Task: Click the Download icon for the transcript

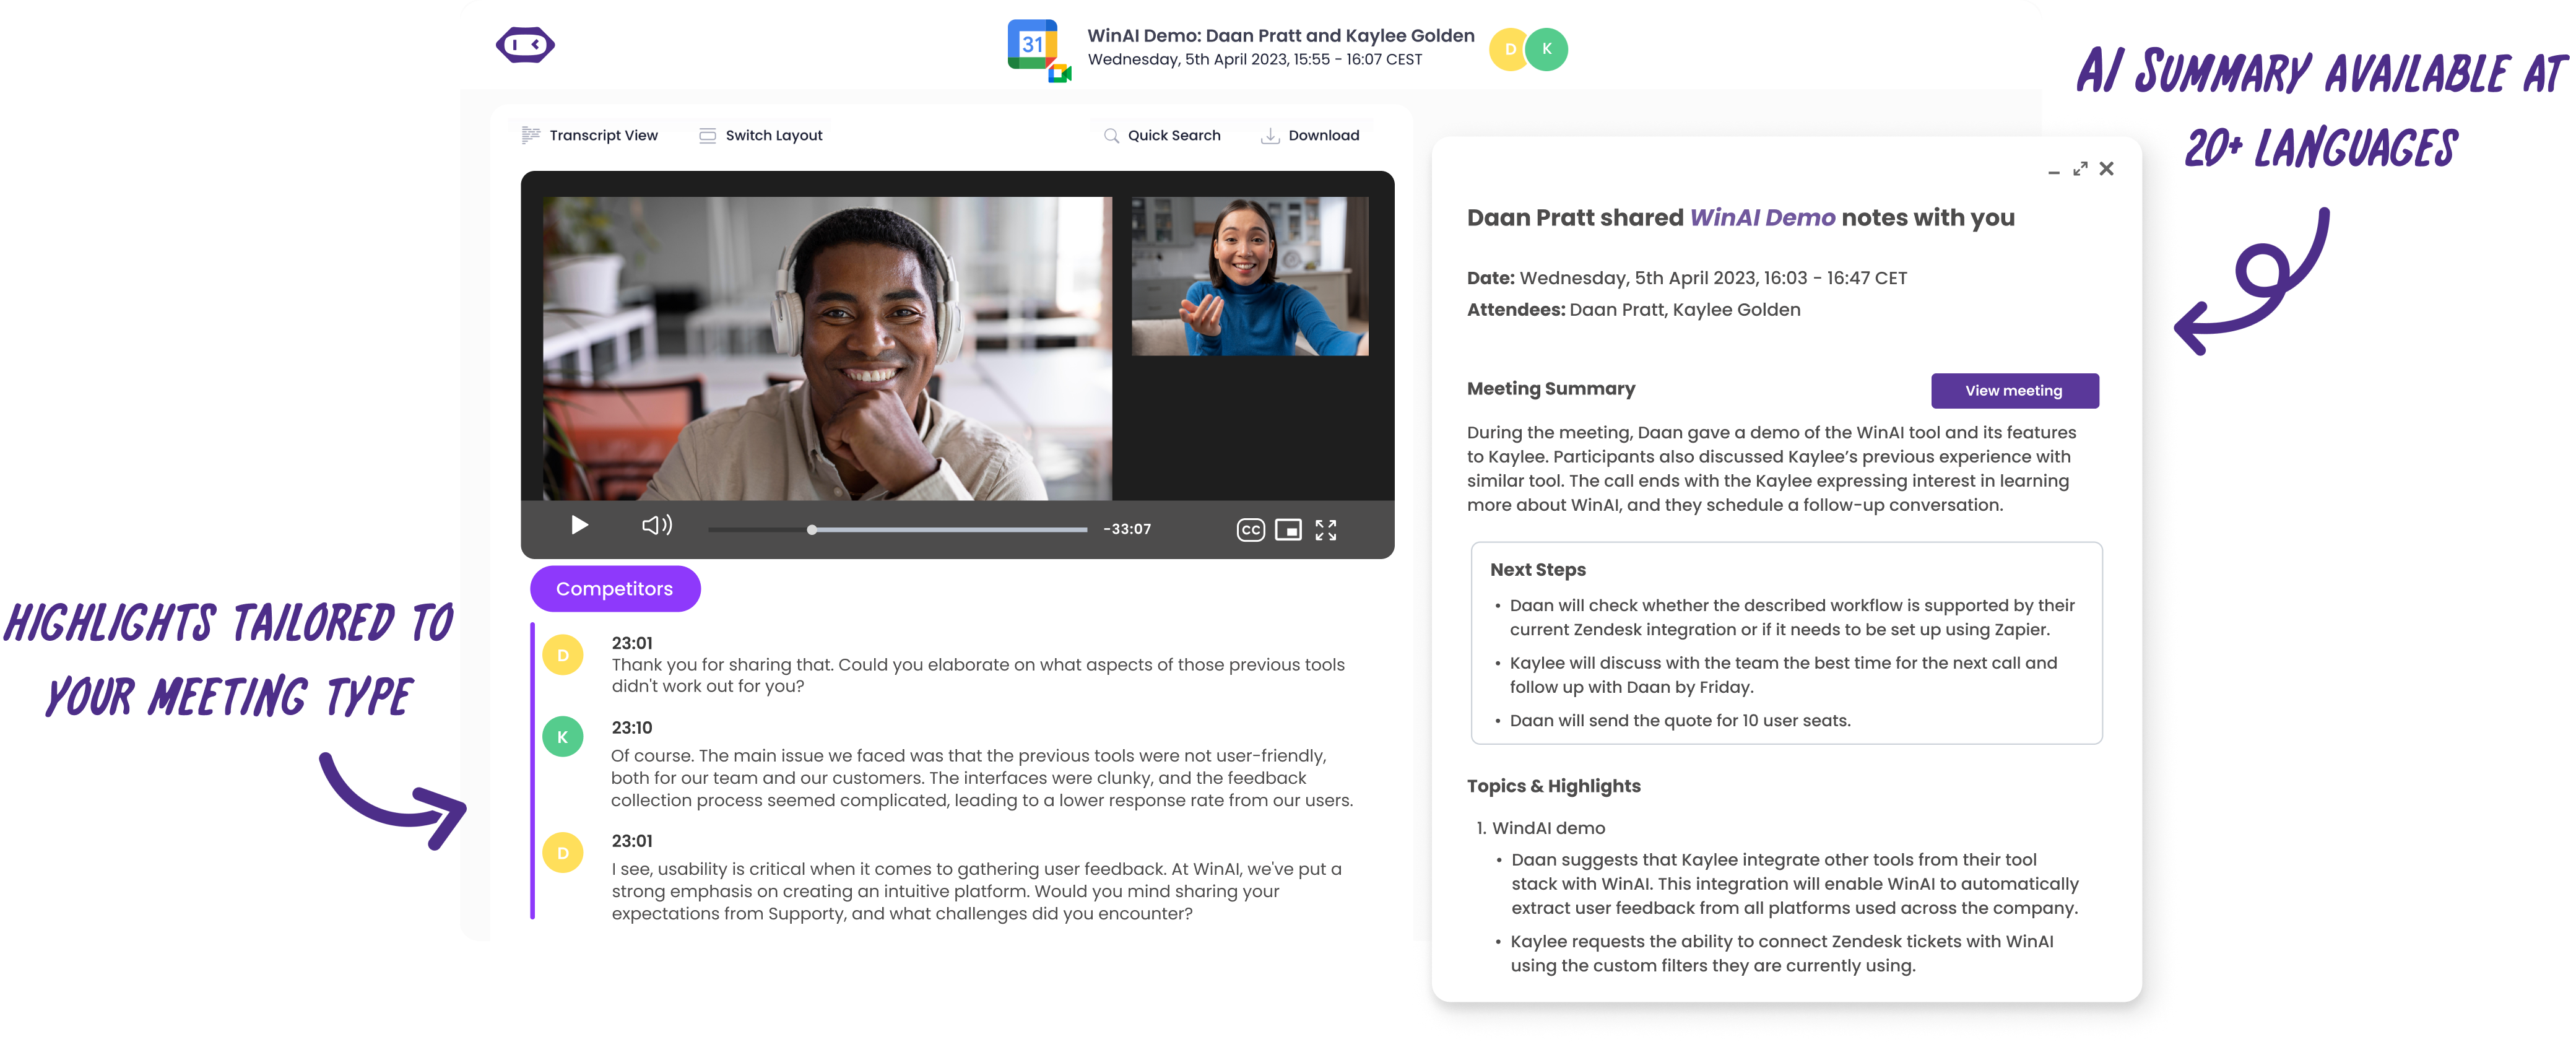Action: point(1270,135)
